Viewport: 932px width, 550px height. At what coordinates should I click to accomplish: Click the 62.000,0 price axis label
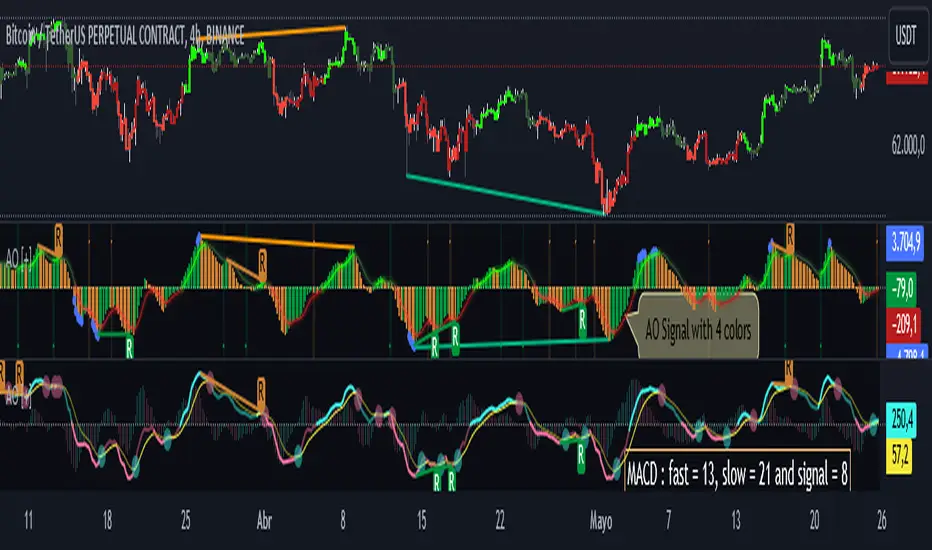click(x=908, y=144)
